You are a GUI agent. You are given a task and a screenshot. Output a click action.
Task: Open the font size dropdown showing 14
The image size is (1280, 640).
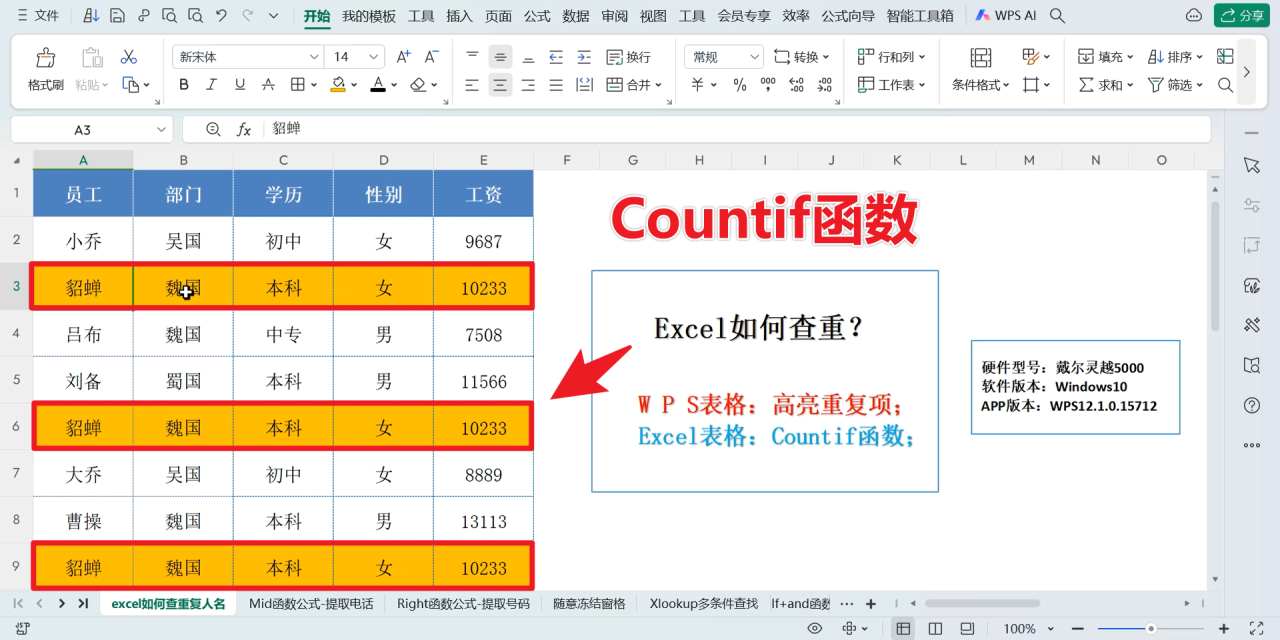click(x=375, y=57)
